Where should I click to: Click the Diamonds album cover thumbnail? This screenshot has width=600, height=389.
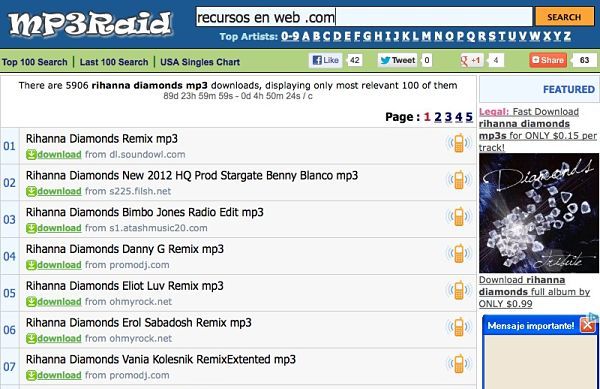click(x=539, y=213)
